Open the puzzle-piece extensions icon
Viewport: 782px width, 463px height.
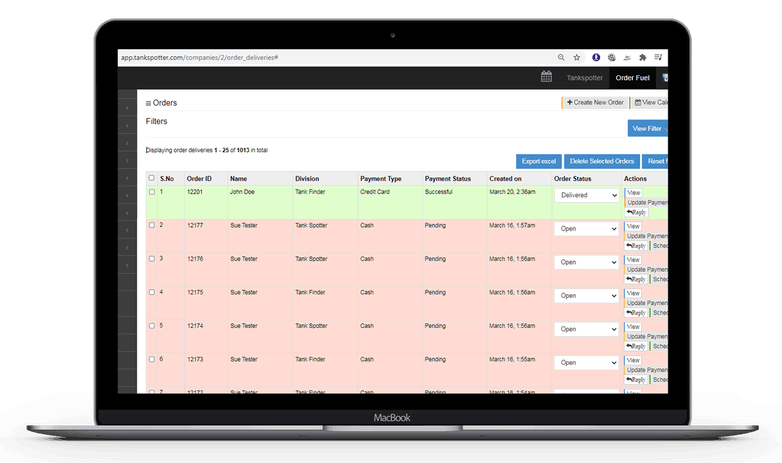643,57
